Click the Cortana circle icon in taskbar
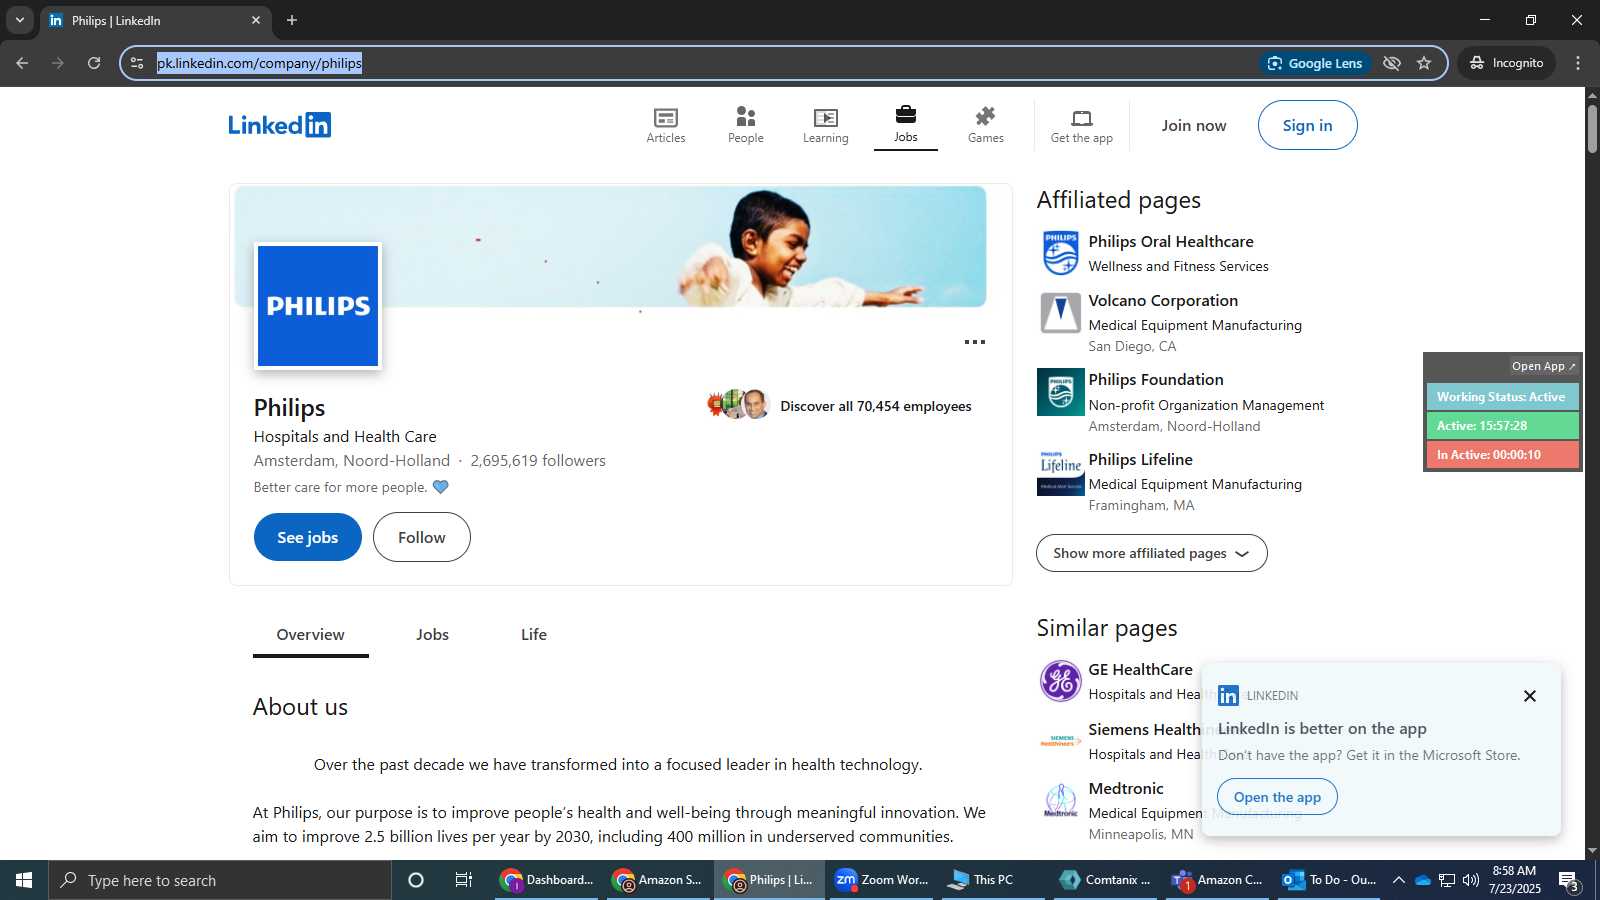This screenshot has width=1600, height=900. (416, 880)
